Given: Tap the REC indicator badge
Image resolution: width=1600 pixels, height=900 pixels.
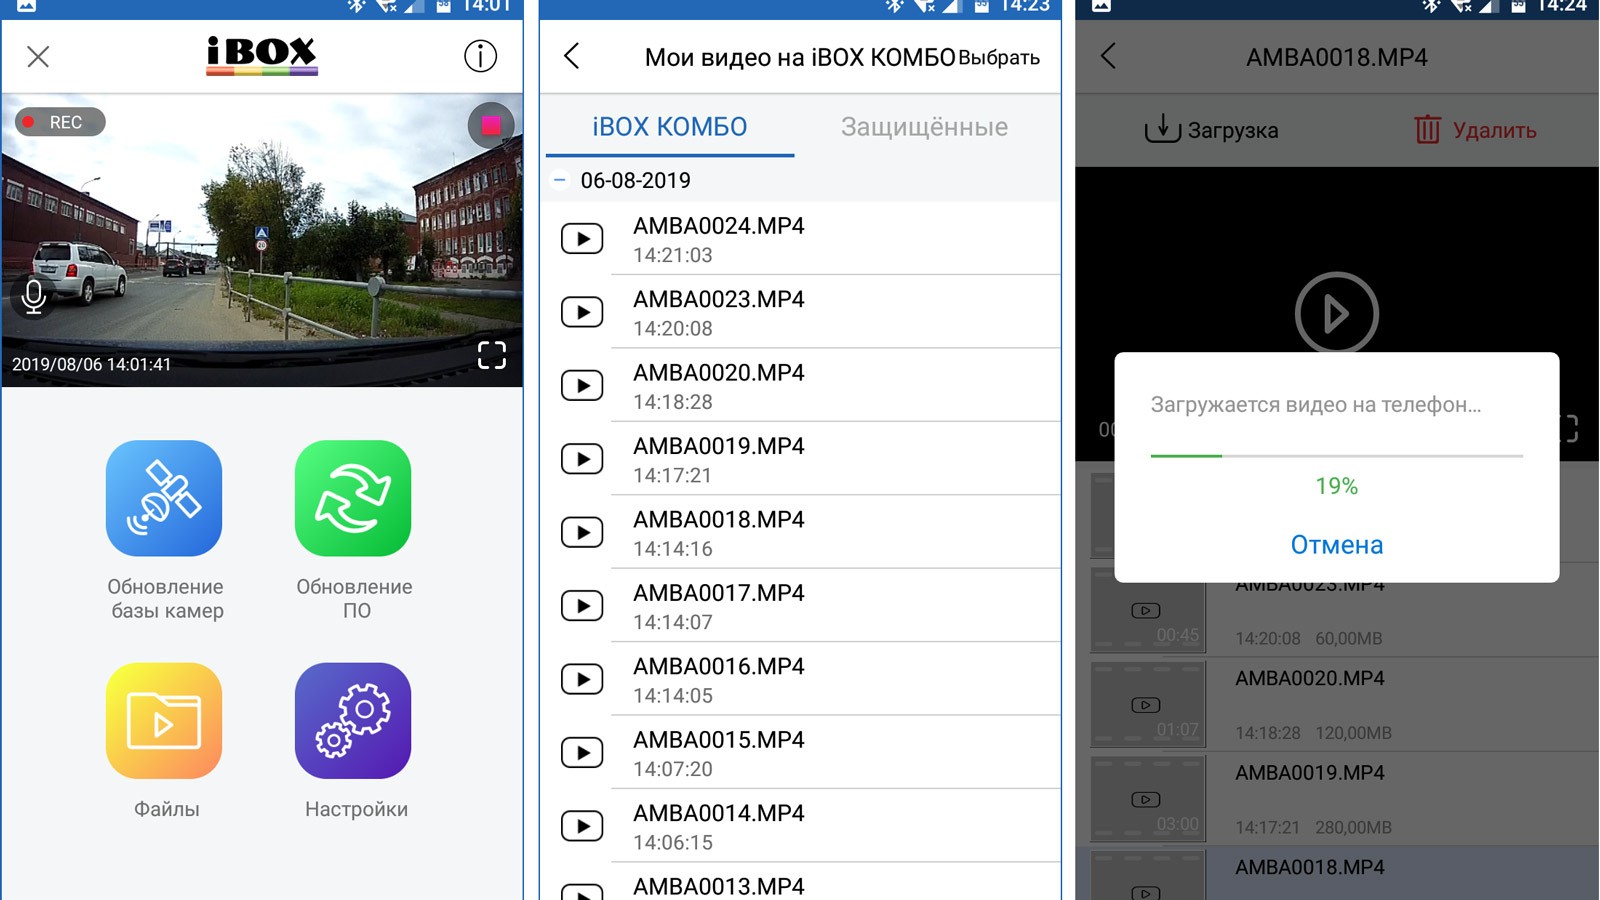Looking at the screenshot, I should (60, 122).
